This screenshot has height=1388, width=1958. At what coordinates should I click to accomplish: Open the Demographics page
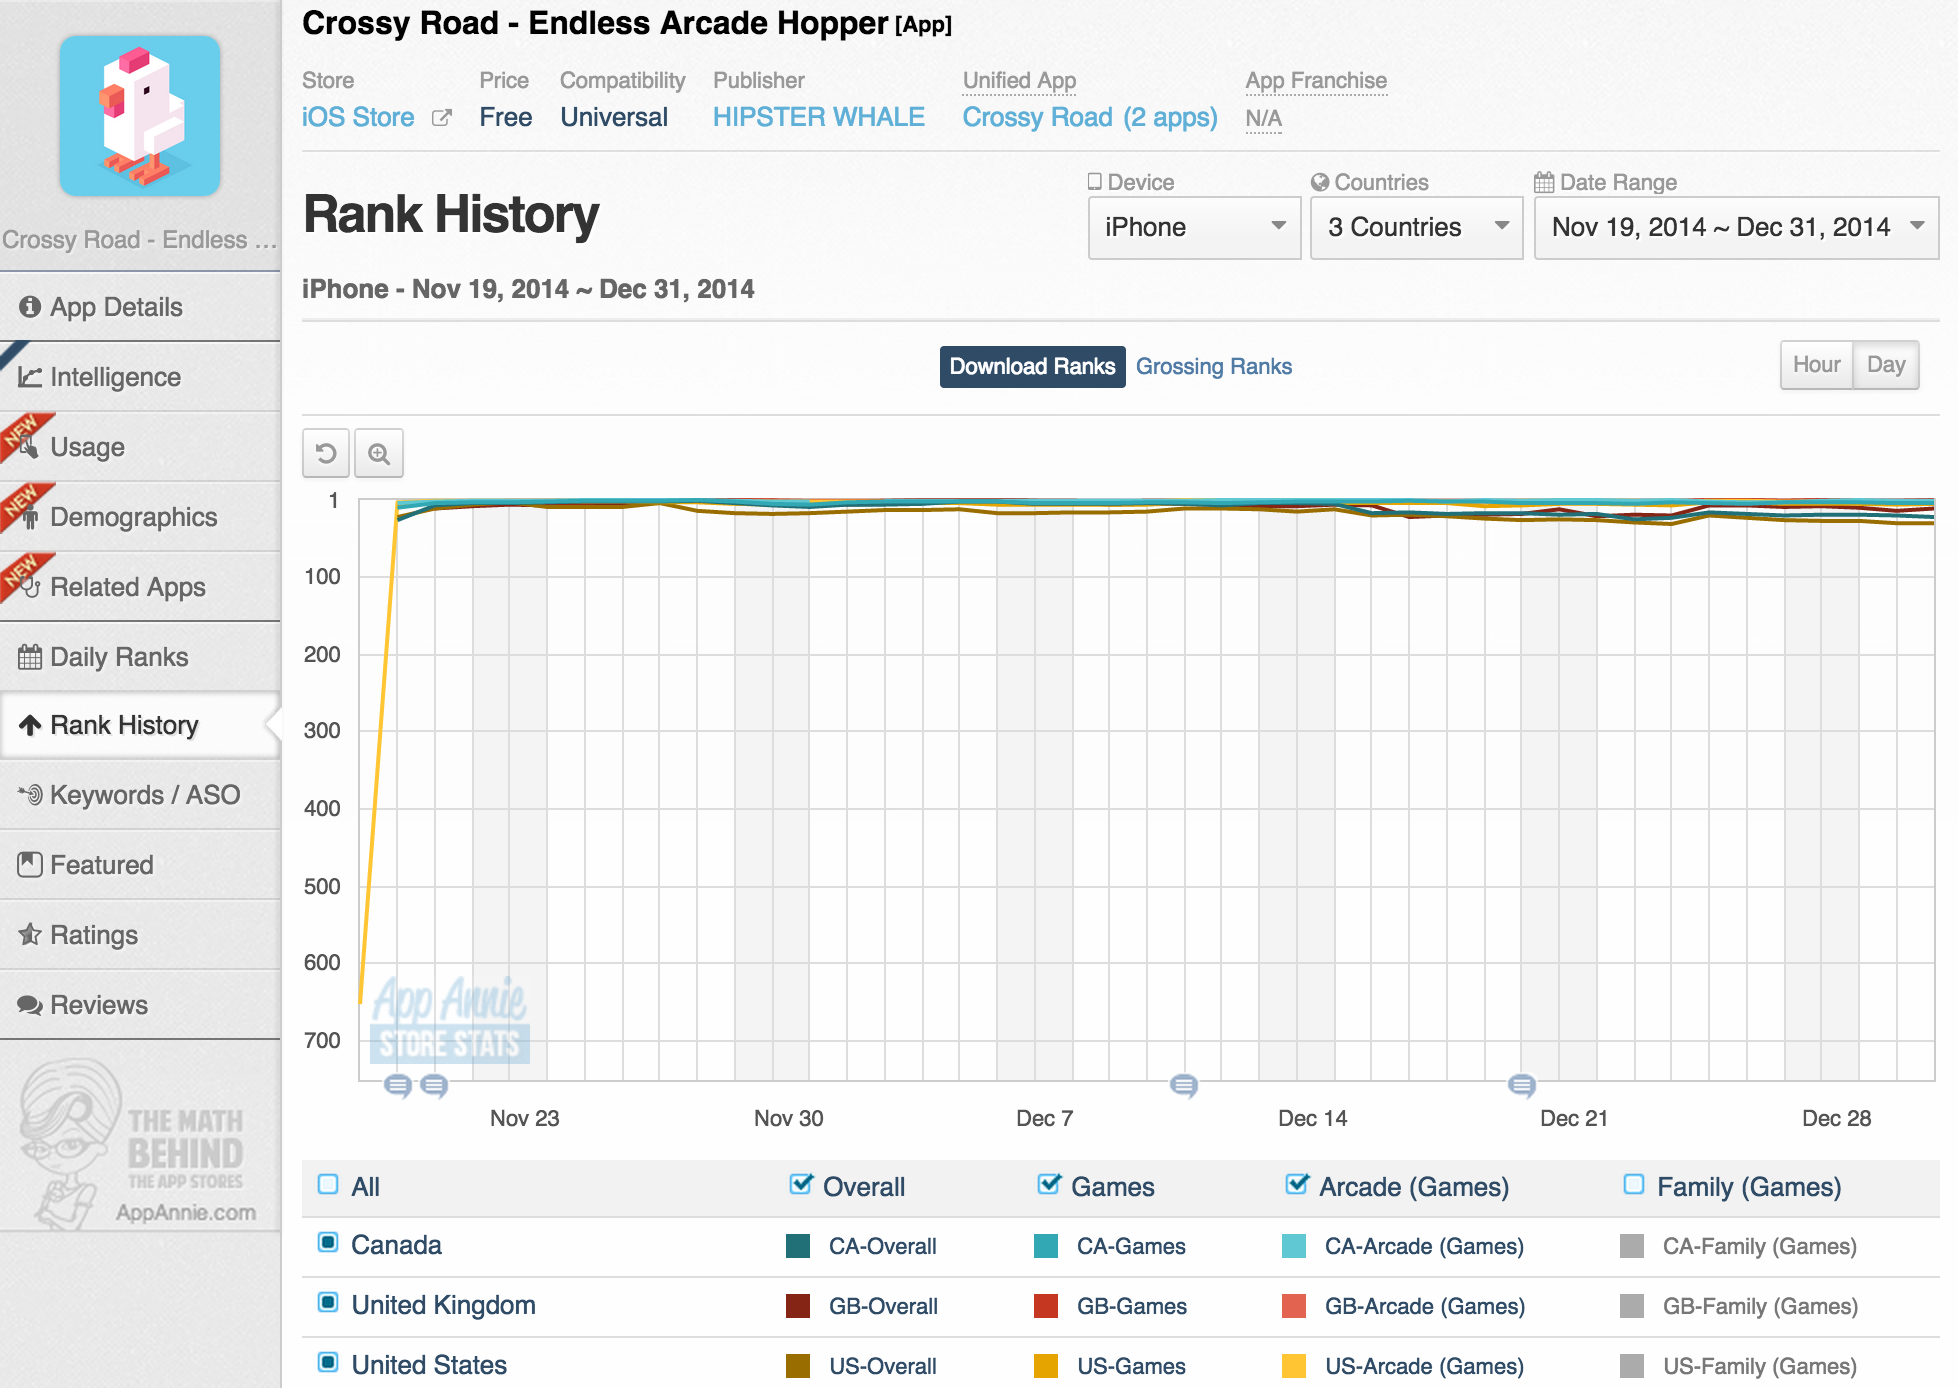140,517
